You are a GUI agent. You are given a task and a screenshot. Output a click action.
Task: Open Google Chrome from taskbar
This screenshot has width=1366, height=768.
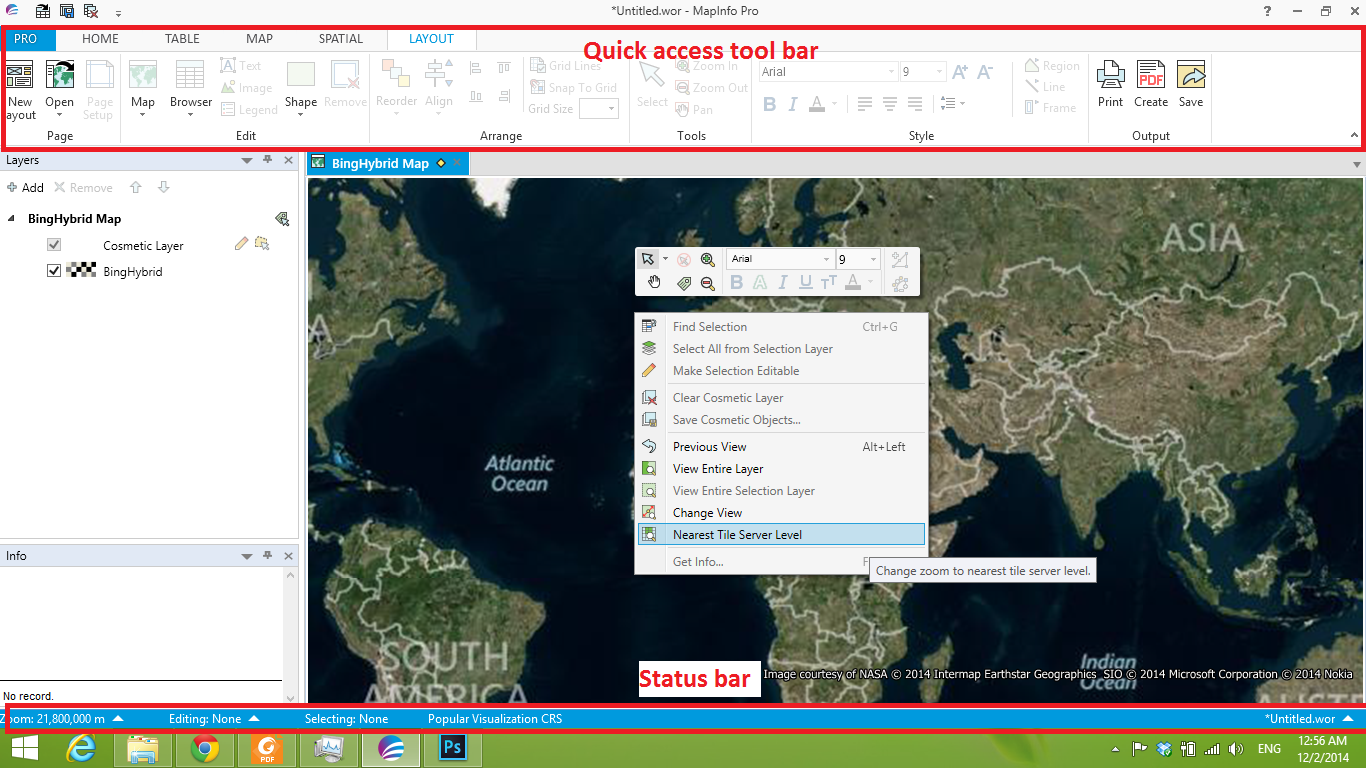[x=205, y=748]
